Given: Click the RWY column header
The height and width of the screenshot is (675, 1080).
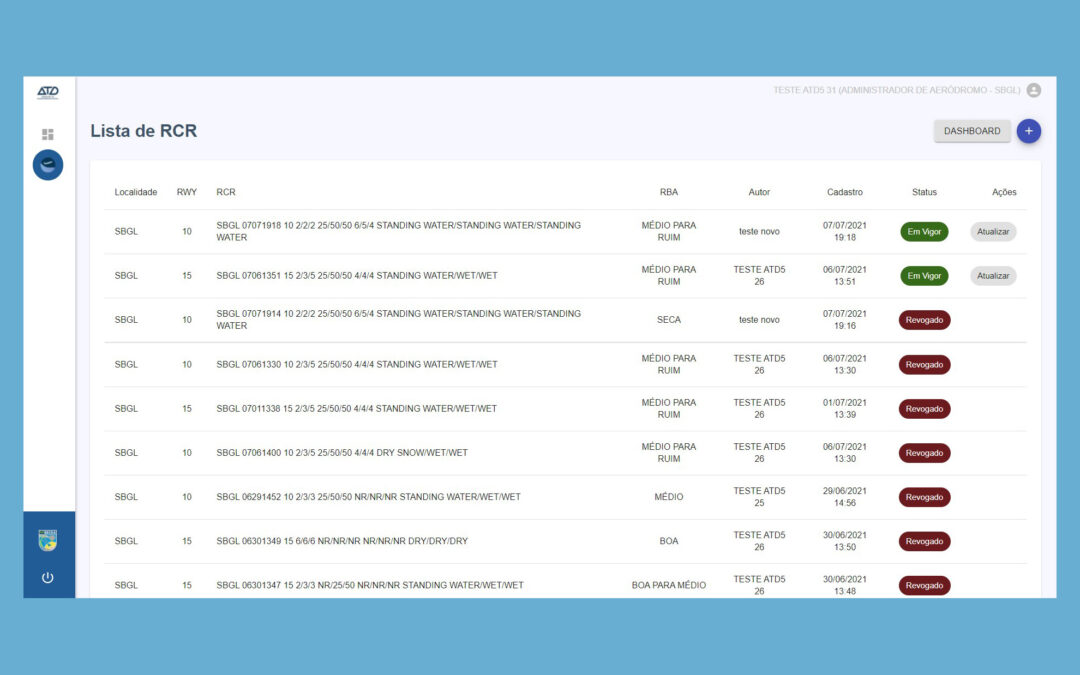Looking at the screenshot, I should pos(187,192).
